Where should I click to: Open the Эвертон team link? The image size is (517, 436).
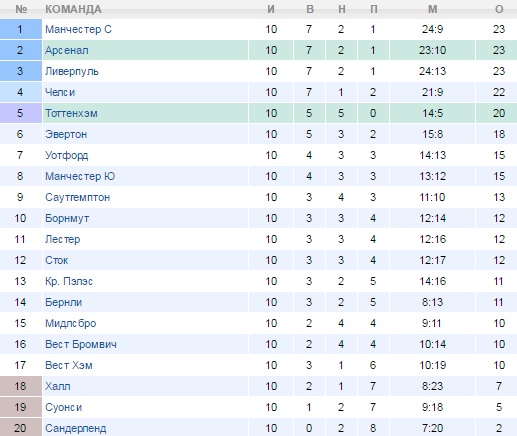point(66,134)
